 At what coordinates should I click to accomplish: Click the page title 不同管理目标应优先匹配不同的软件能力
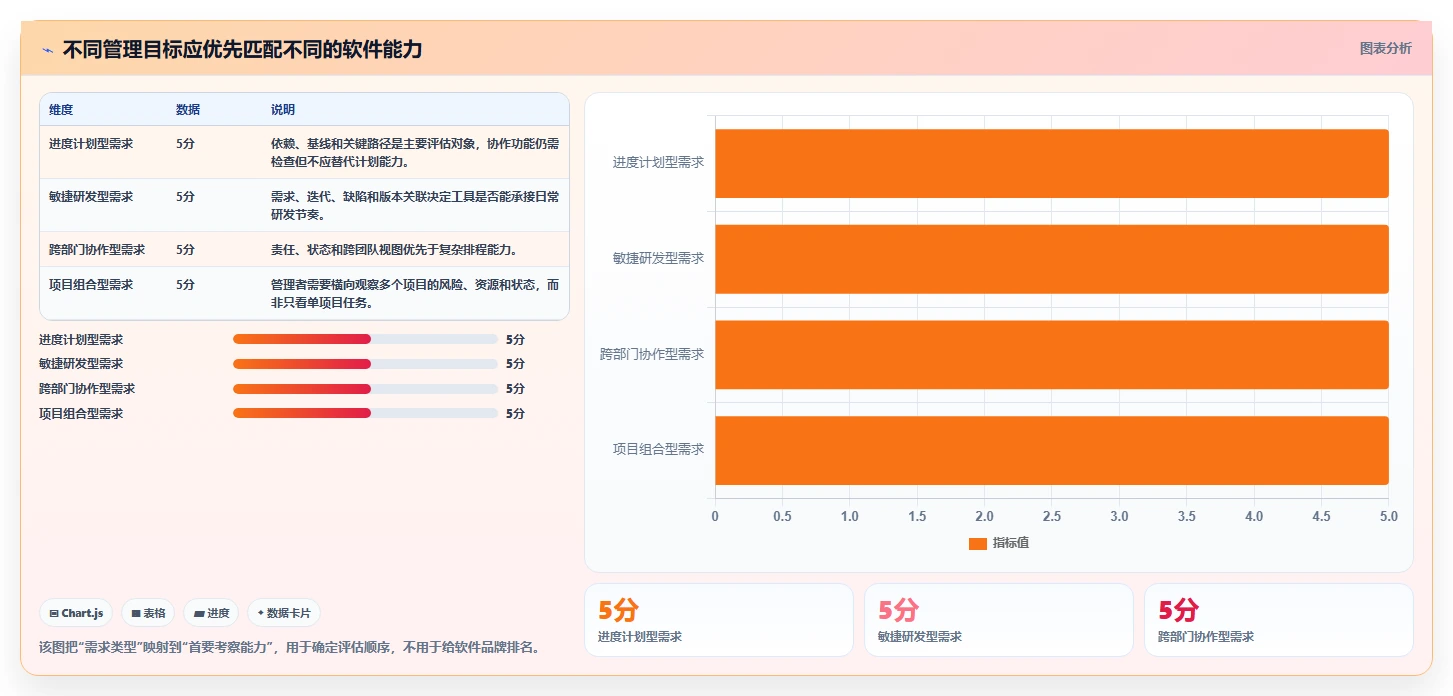[243, 50]
